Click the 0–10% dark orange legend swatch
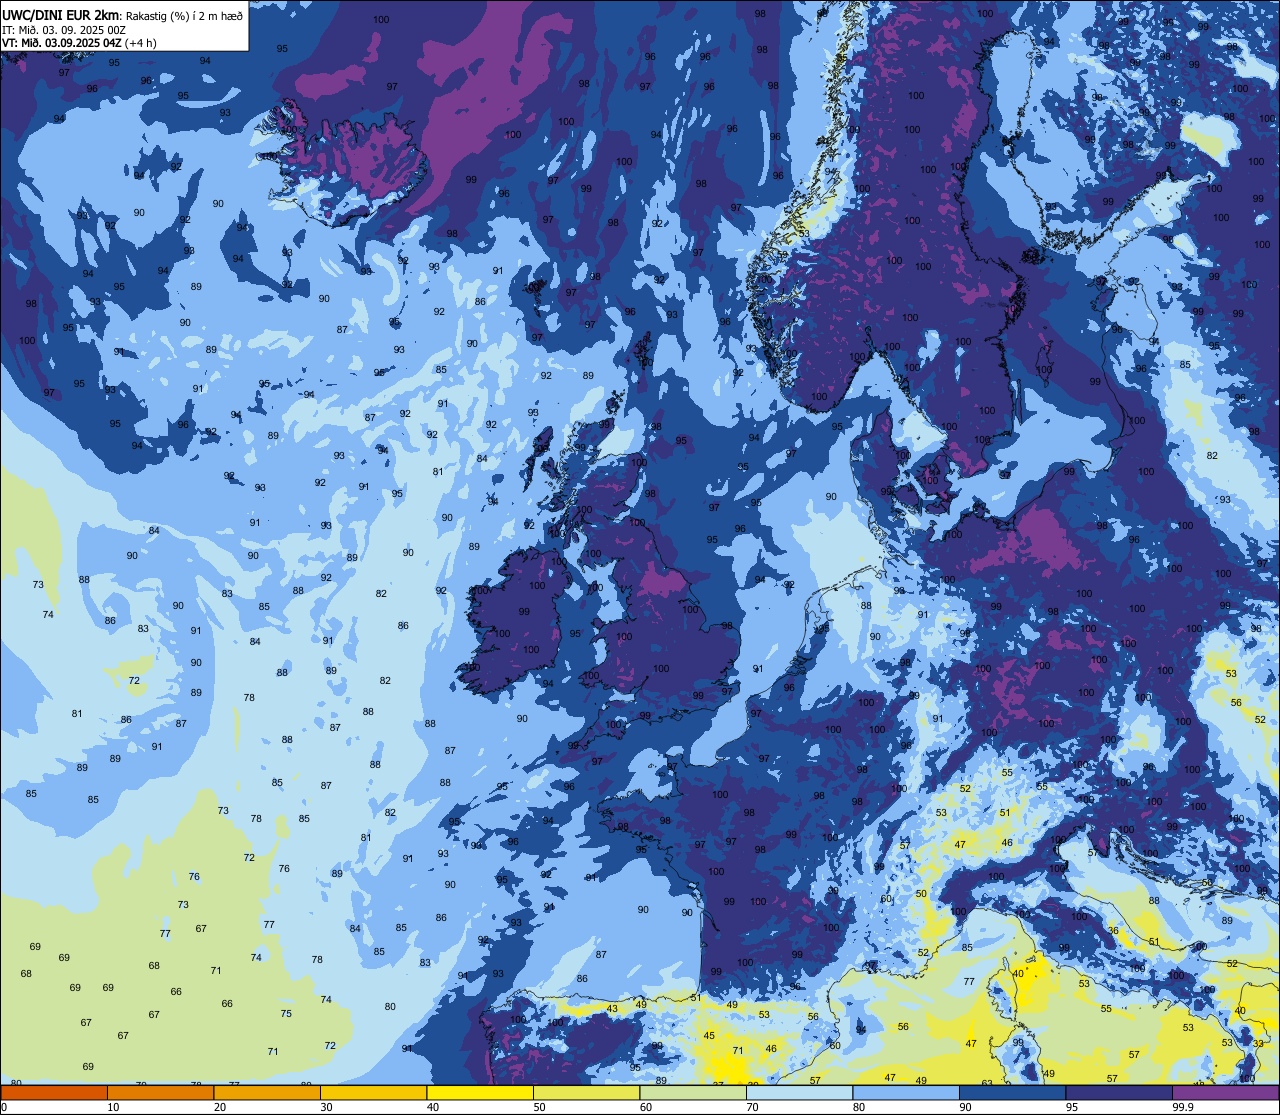The height and width of the screenshot is (1115, 1280). (54, 1092)
